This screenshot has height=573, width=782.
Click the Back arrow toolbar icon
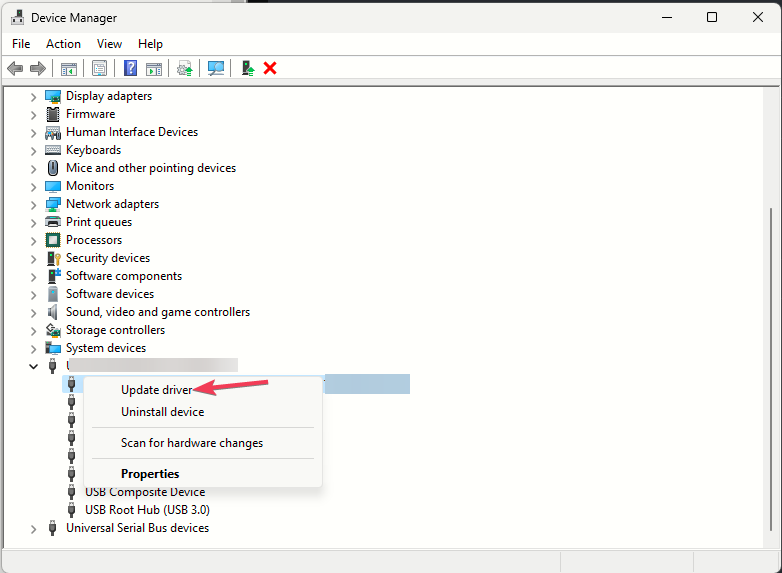point(15,68)
